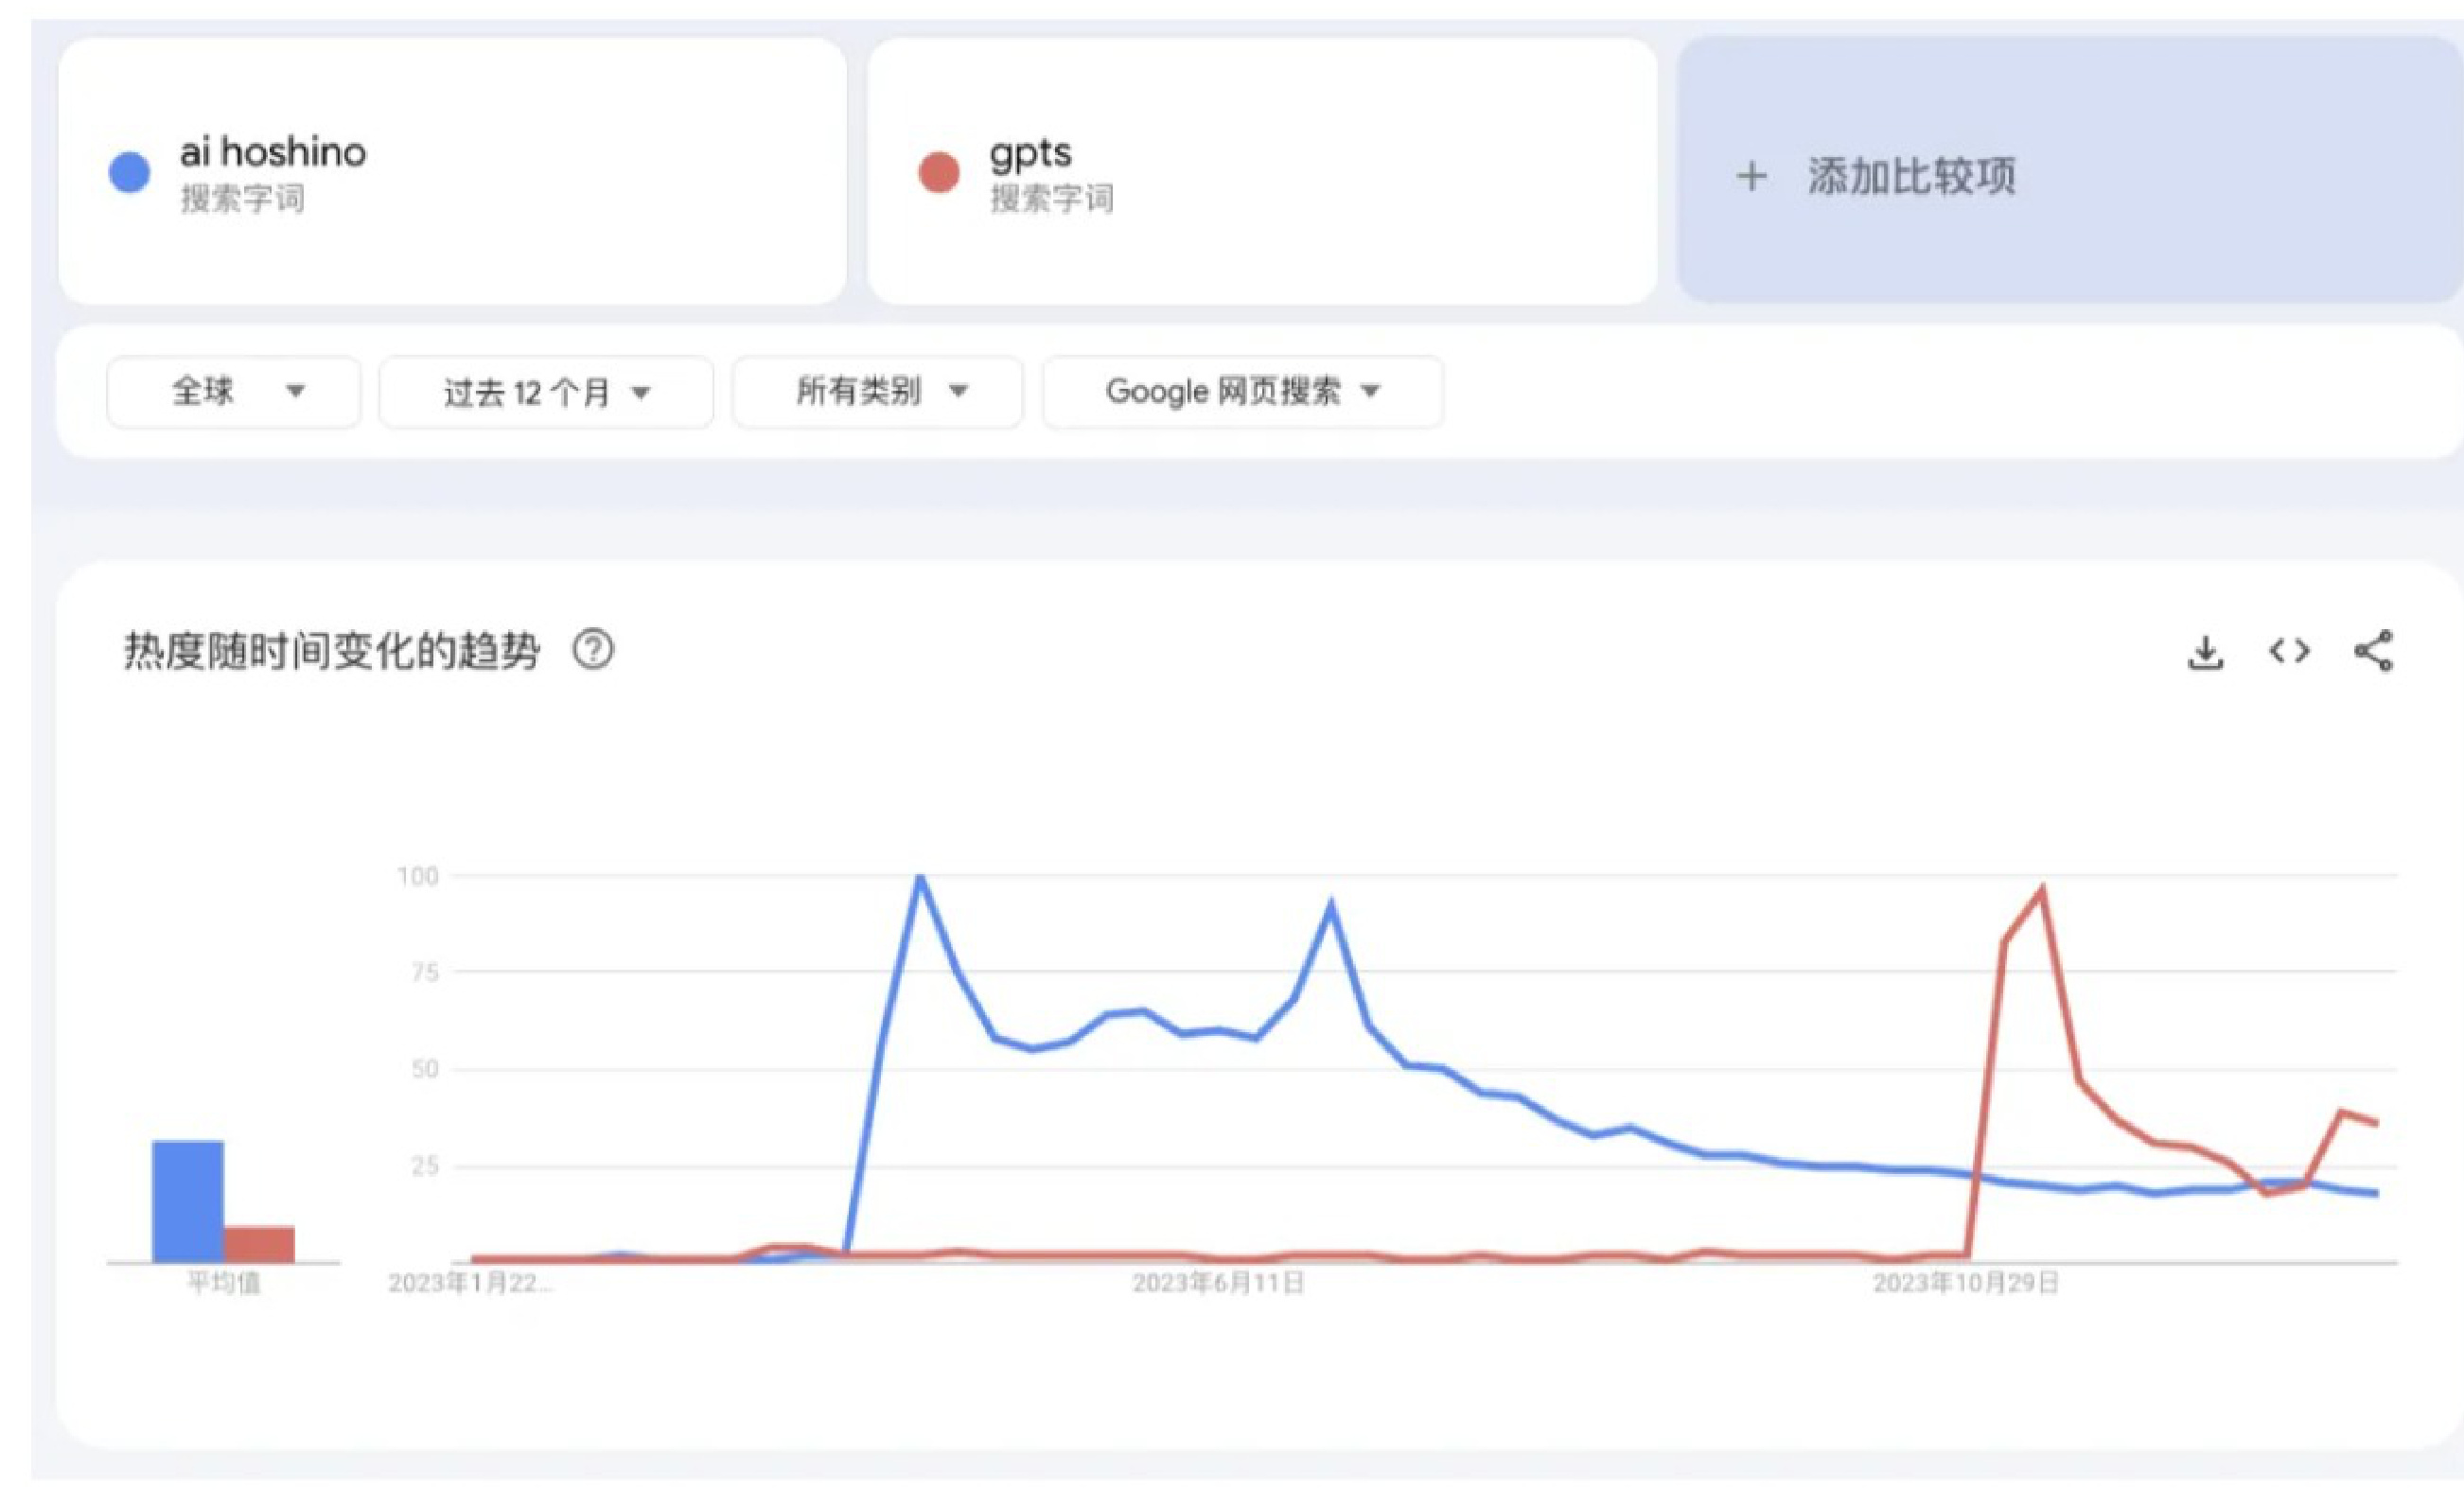Open the Google 网页搜索 search type dropdown
The width and height of the screenshot is (2464, 1490).
point(1242,392)
